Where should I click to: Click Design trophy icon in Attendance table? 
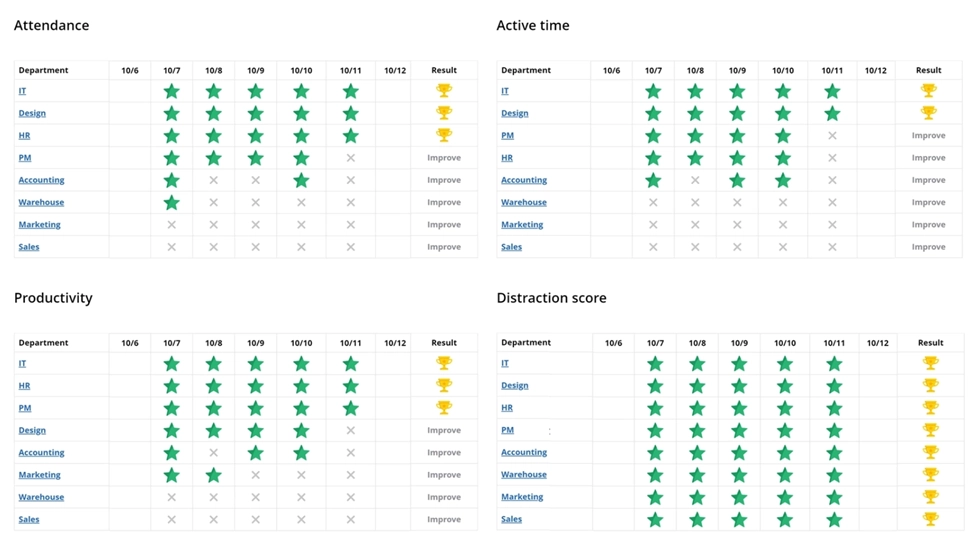coord(444,113)
